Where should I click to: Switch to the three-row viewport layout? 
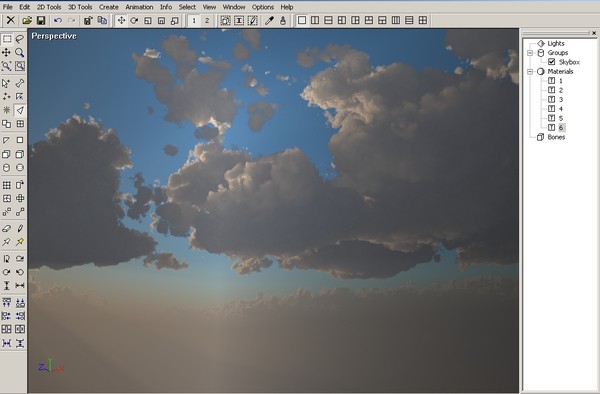pos(409,20)
